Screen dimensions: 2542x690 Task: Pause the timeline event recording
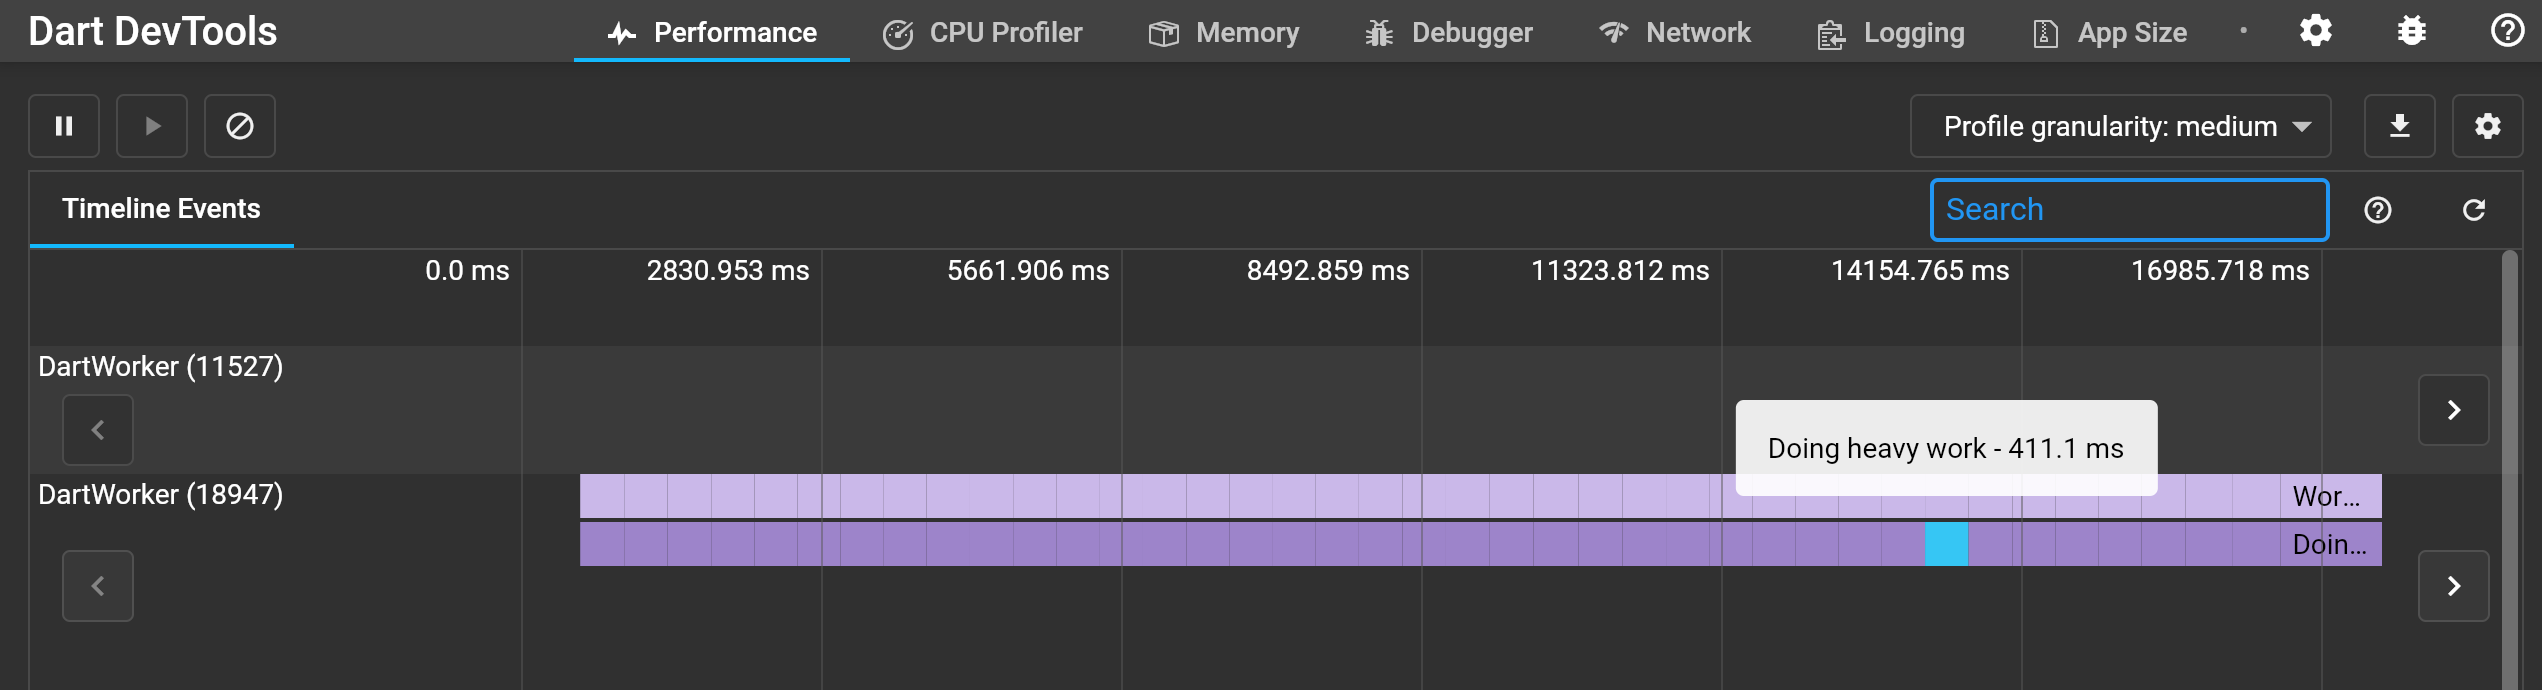(x=64, y=126)
